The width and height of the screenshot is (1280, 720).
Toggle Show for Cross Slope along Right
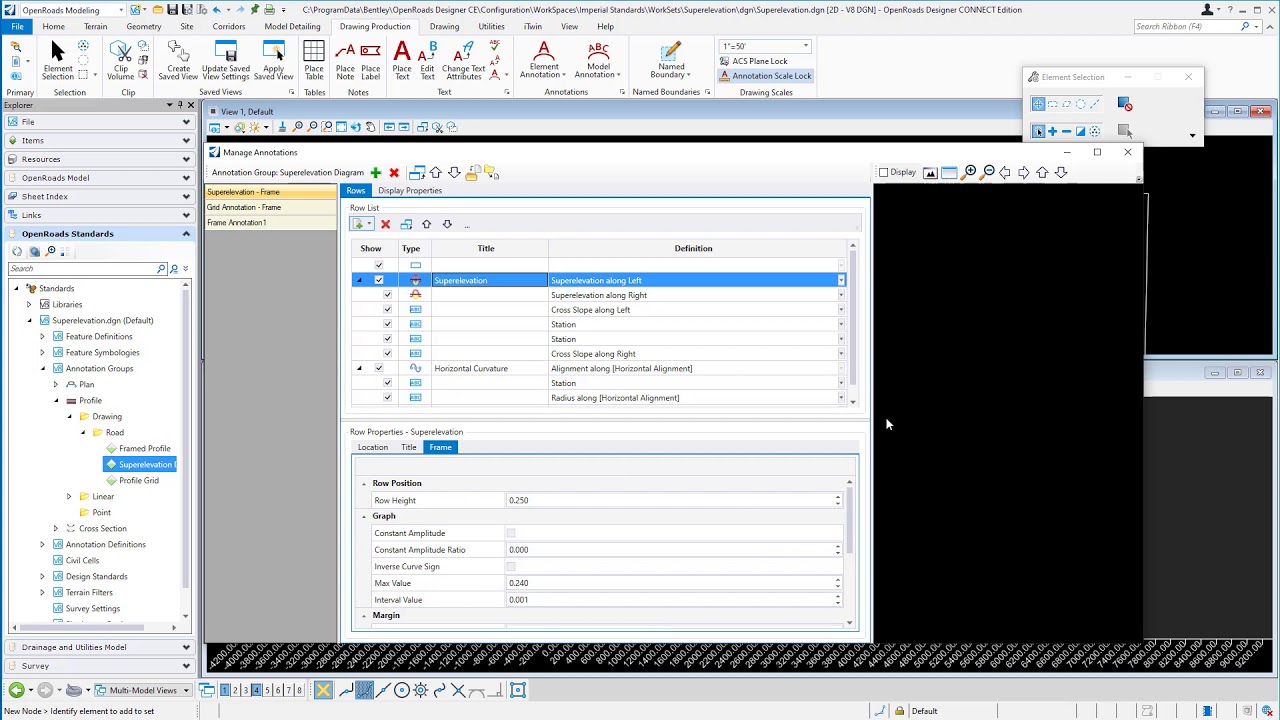[387, 353]
